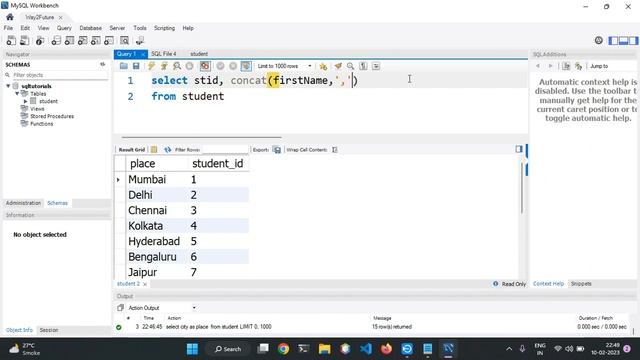This screenshot has height=360, width=640.
Task: Collapse the sqltutorials schema node
Action: [x=8, y=86]
